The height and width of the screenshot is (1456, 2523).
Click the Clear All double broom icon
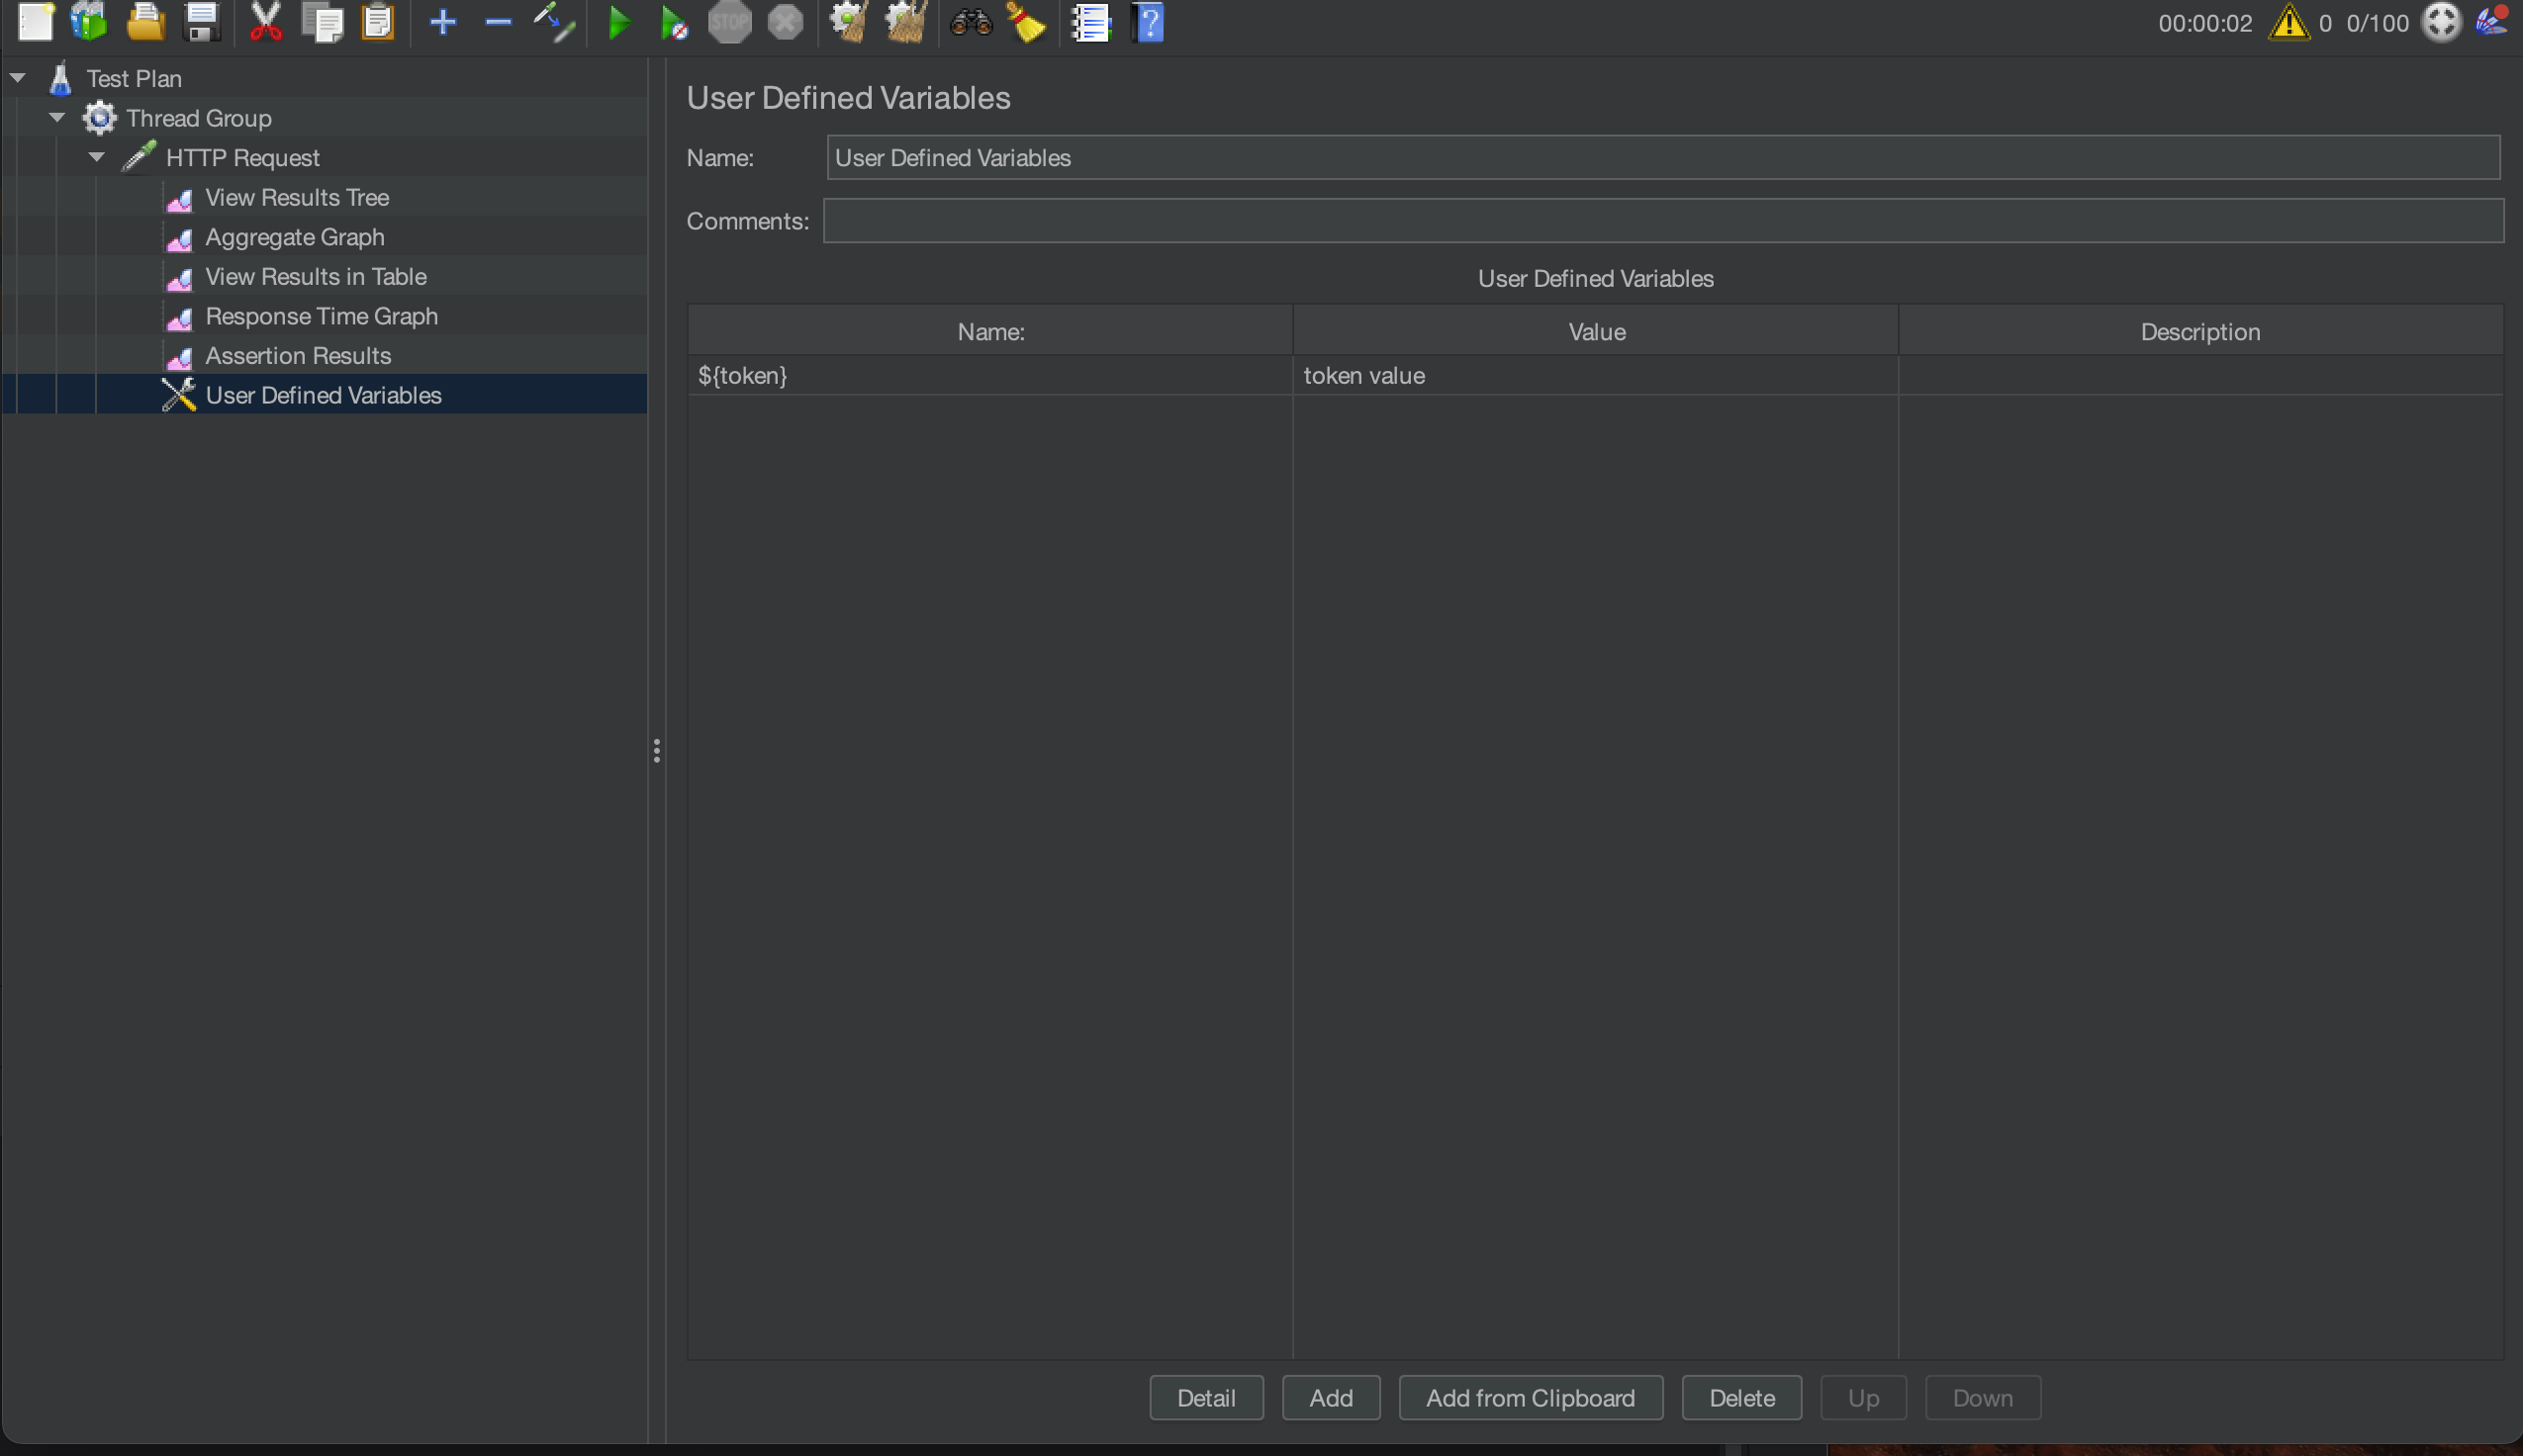point(906,22)
